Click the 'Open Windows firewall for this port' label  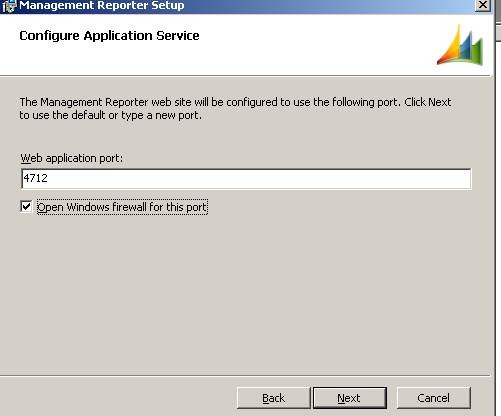pos(122,207)
